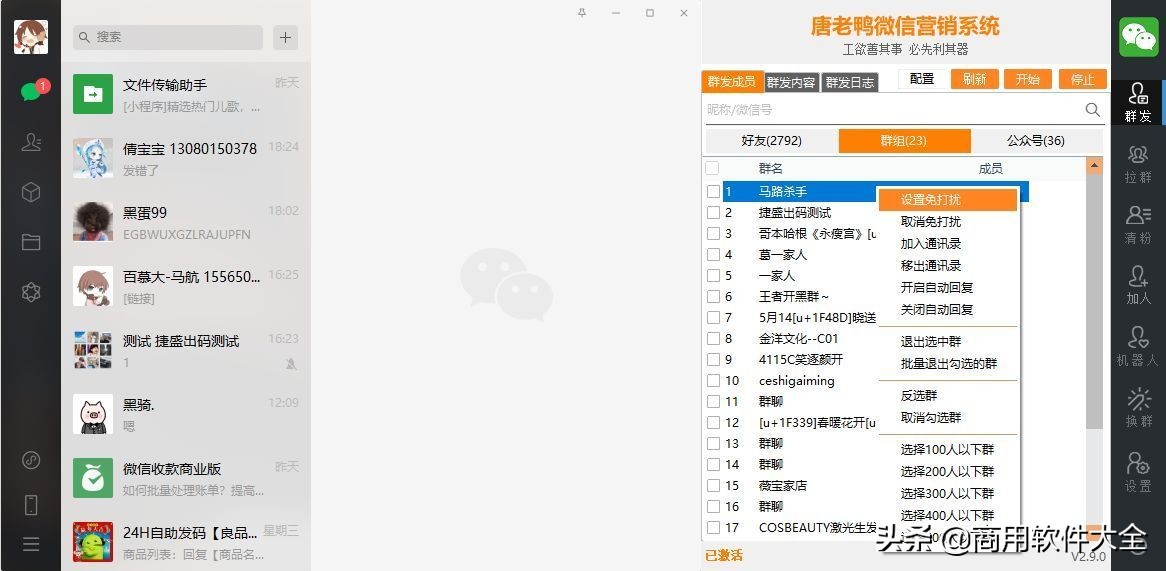The image size is (1166, 571).
Task: Choose 退出选中群 in context menu
Action: click(948, 342)
